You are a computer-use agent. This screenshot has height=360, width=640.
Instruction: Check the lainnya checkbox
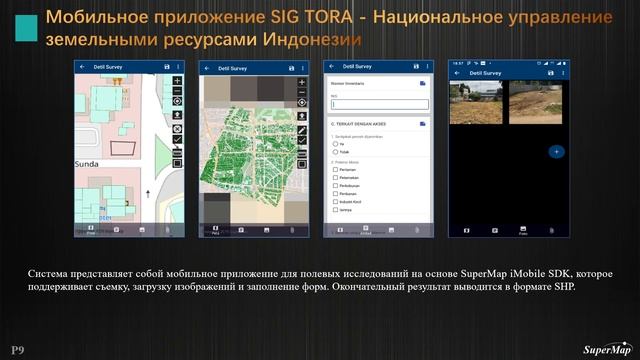(335, 210)
